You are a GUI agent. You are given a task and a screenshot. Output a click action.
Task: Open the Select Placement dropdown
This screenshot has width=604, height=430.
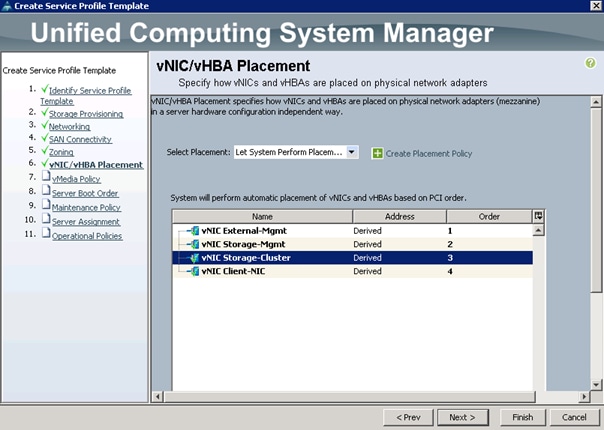point(296,152)
